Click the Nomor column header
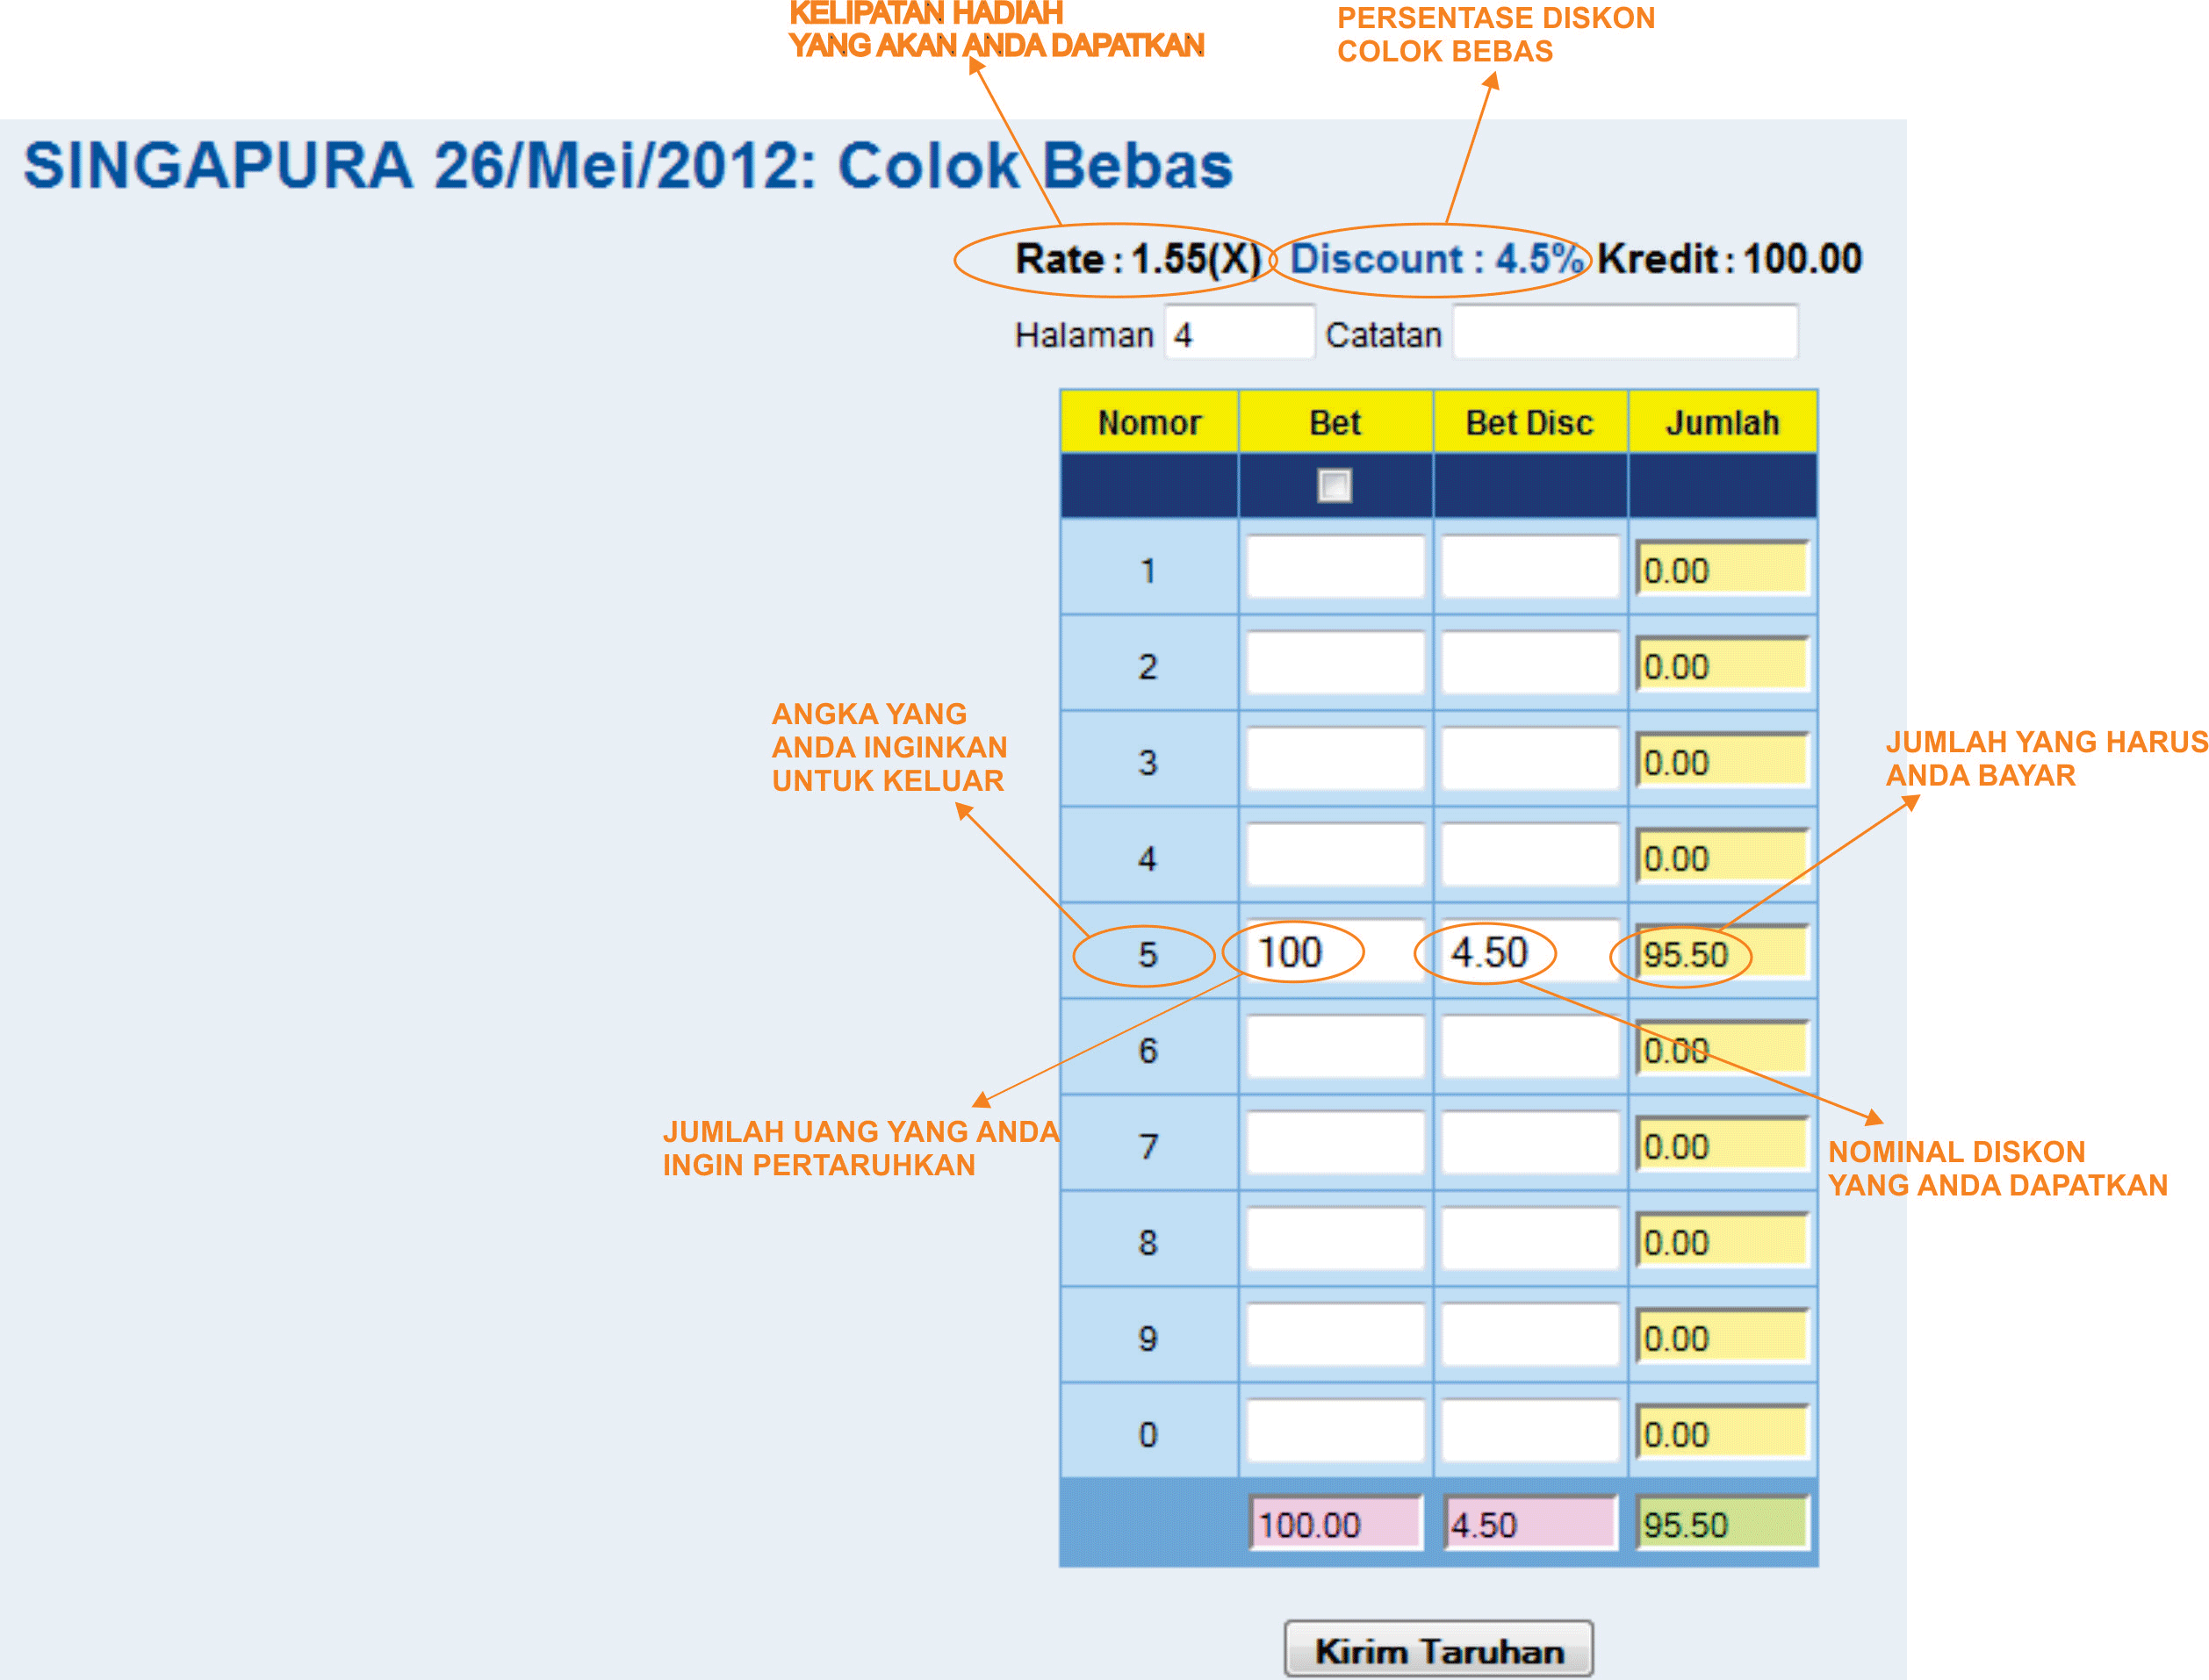The width and height of the screenshot is (2209, 1680). coord(1149,422)
